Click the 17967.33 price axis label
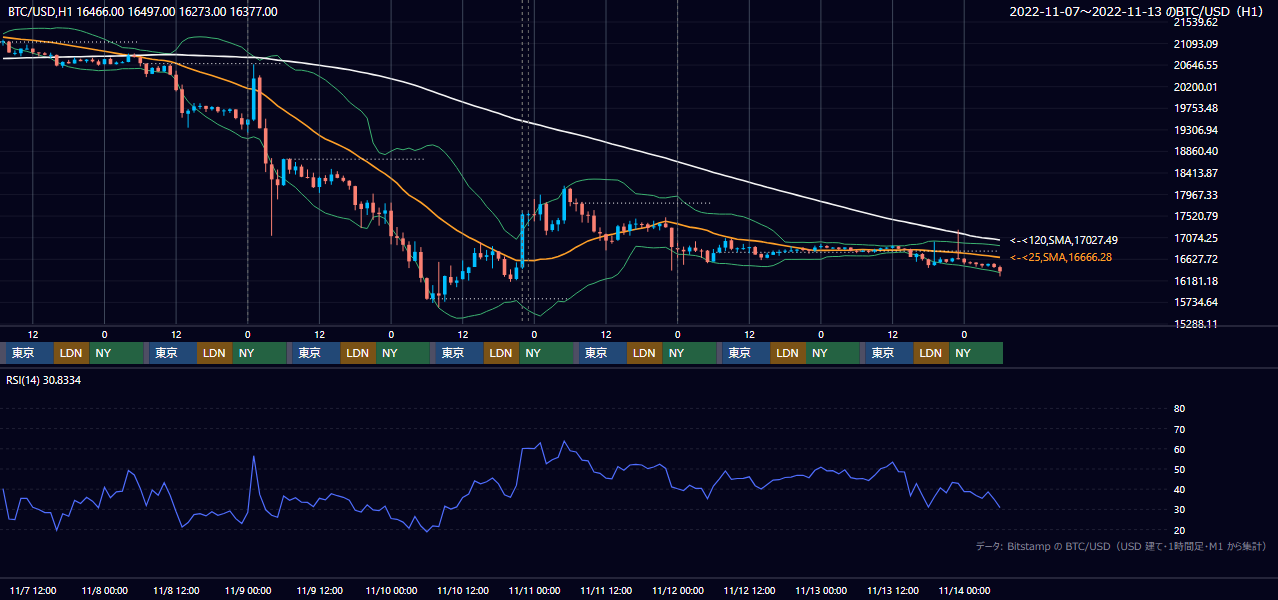 click(1195, 195)
